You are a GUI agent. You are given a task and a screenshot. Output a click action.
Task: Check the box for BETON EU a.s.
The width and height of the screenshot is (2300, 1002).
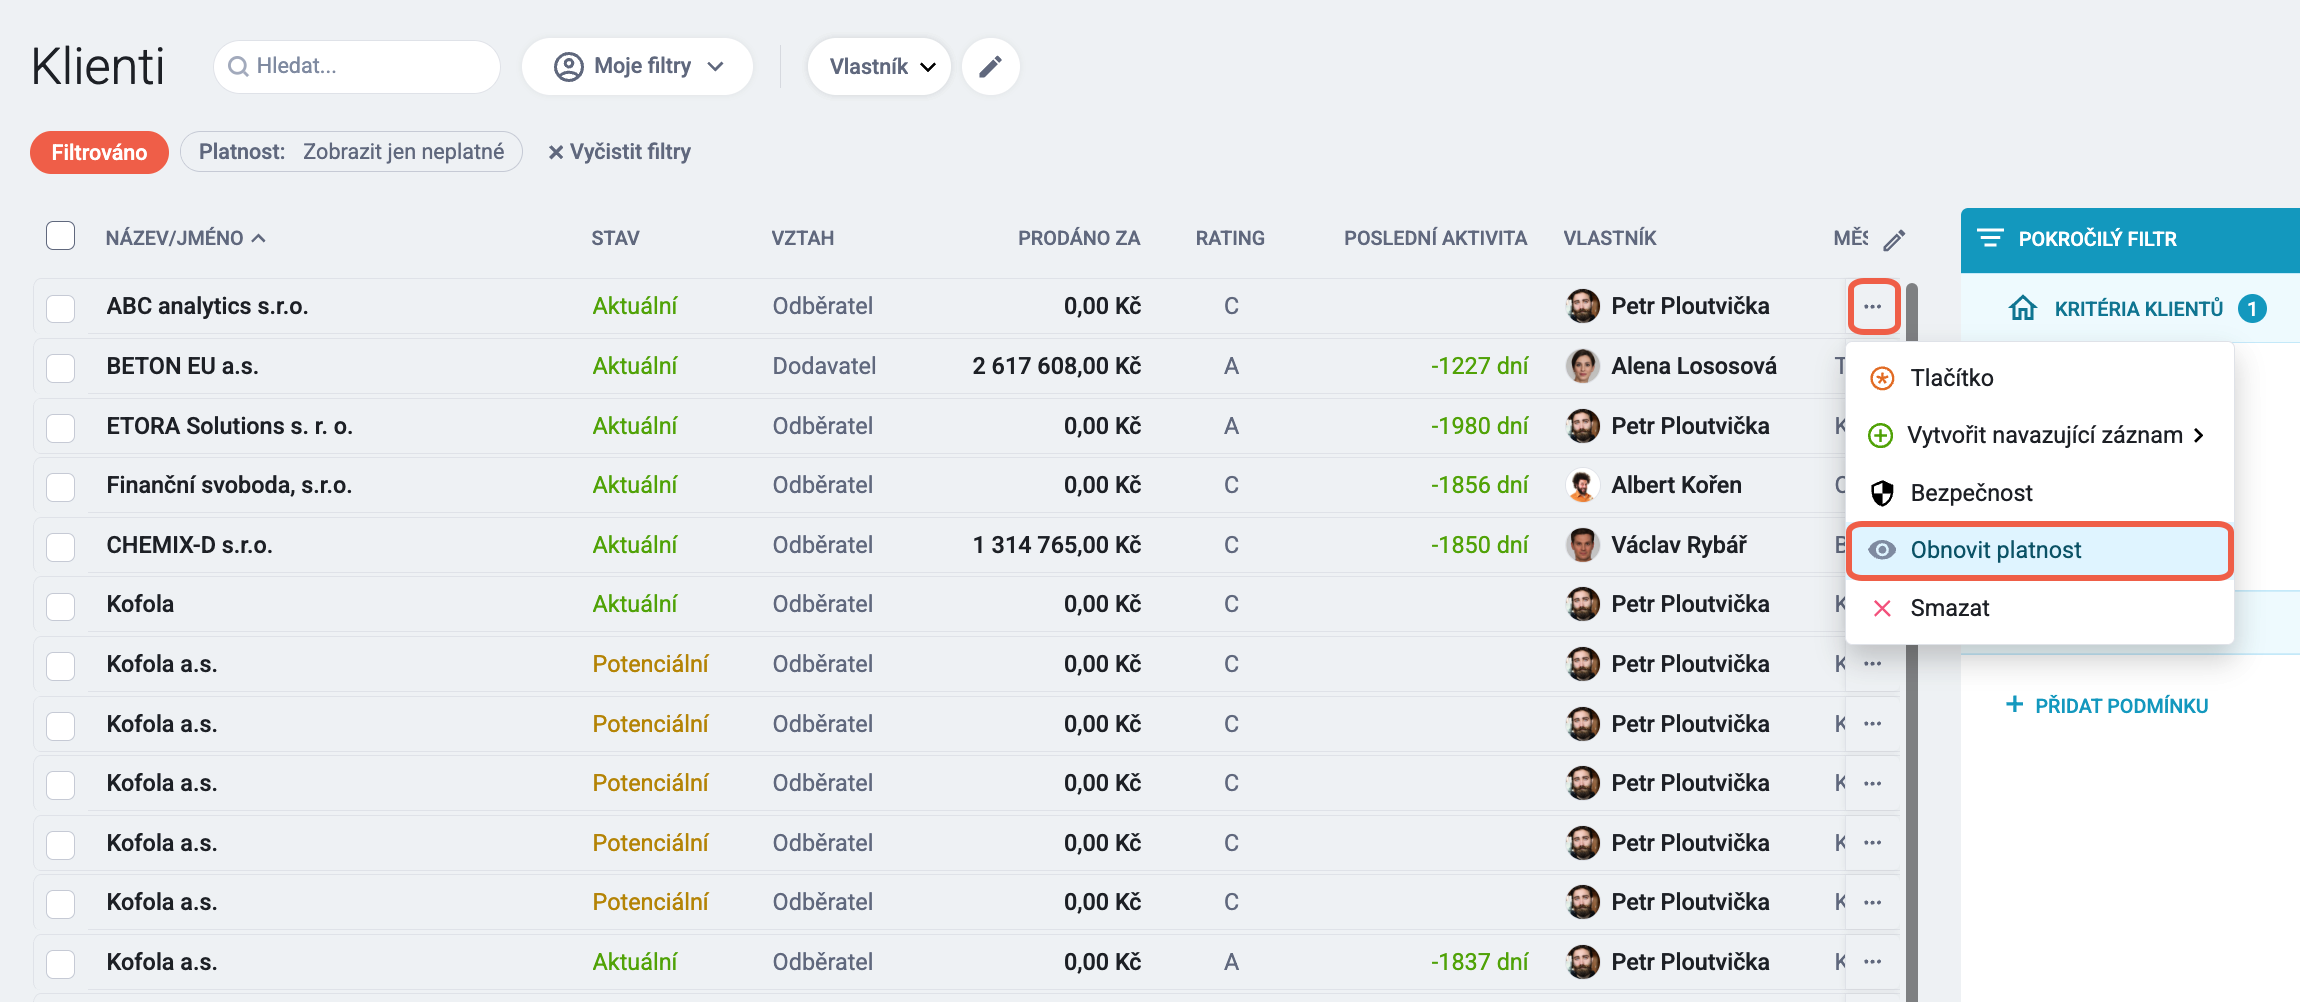point(61,367)
